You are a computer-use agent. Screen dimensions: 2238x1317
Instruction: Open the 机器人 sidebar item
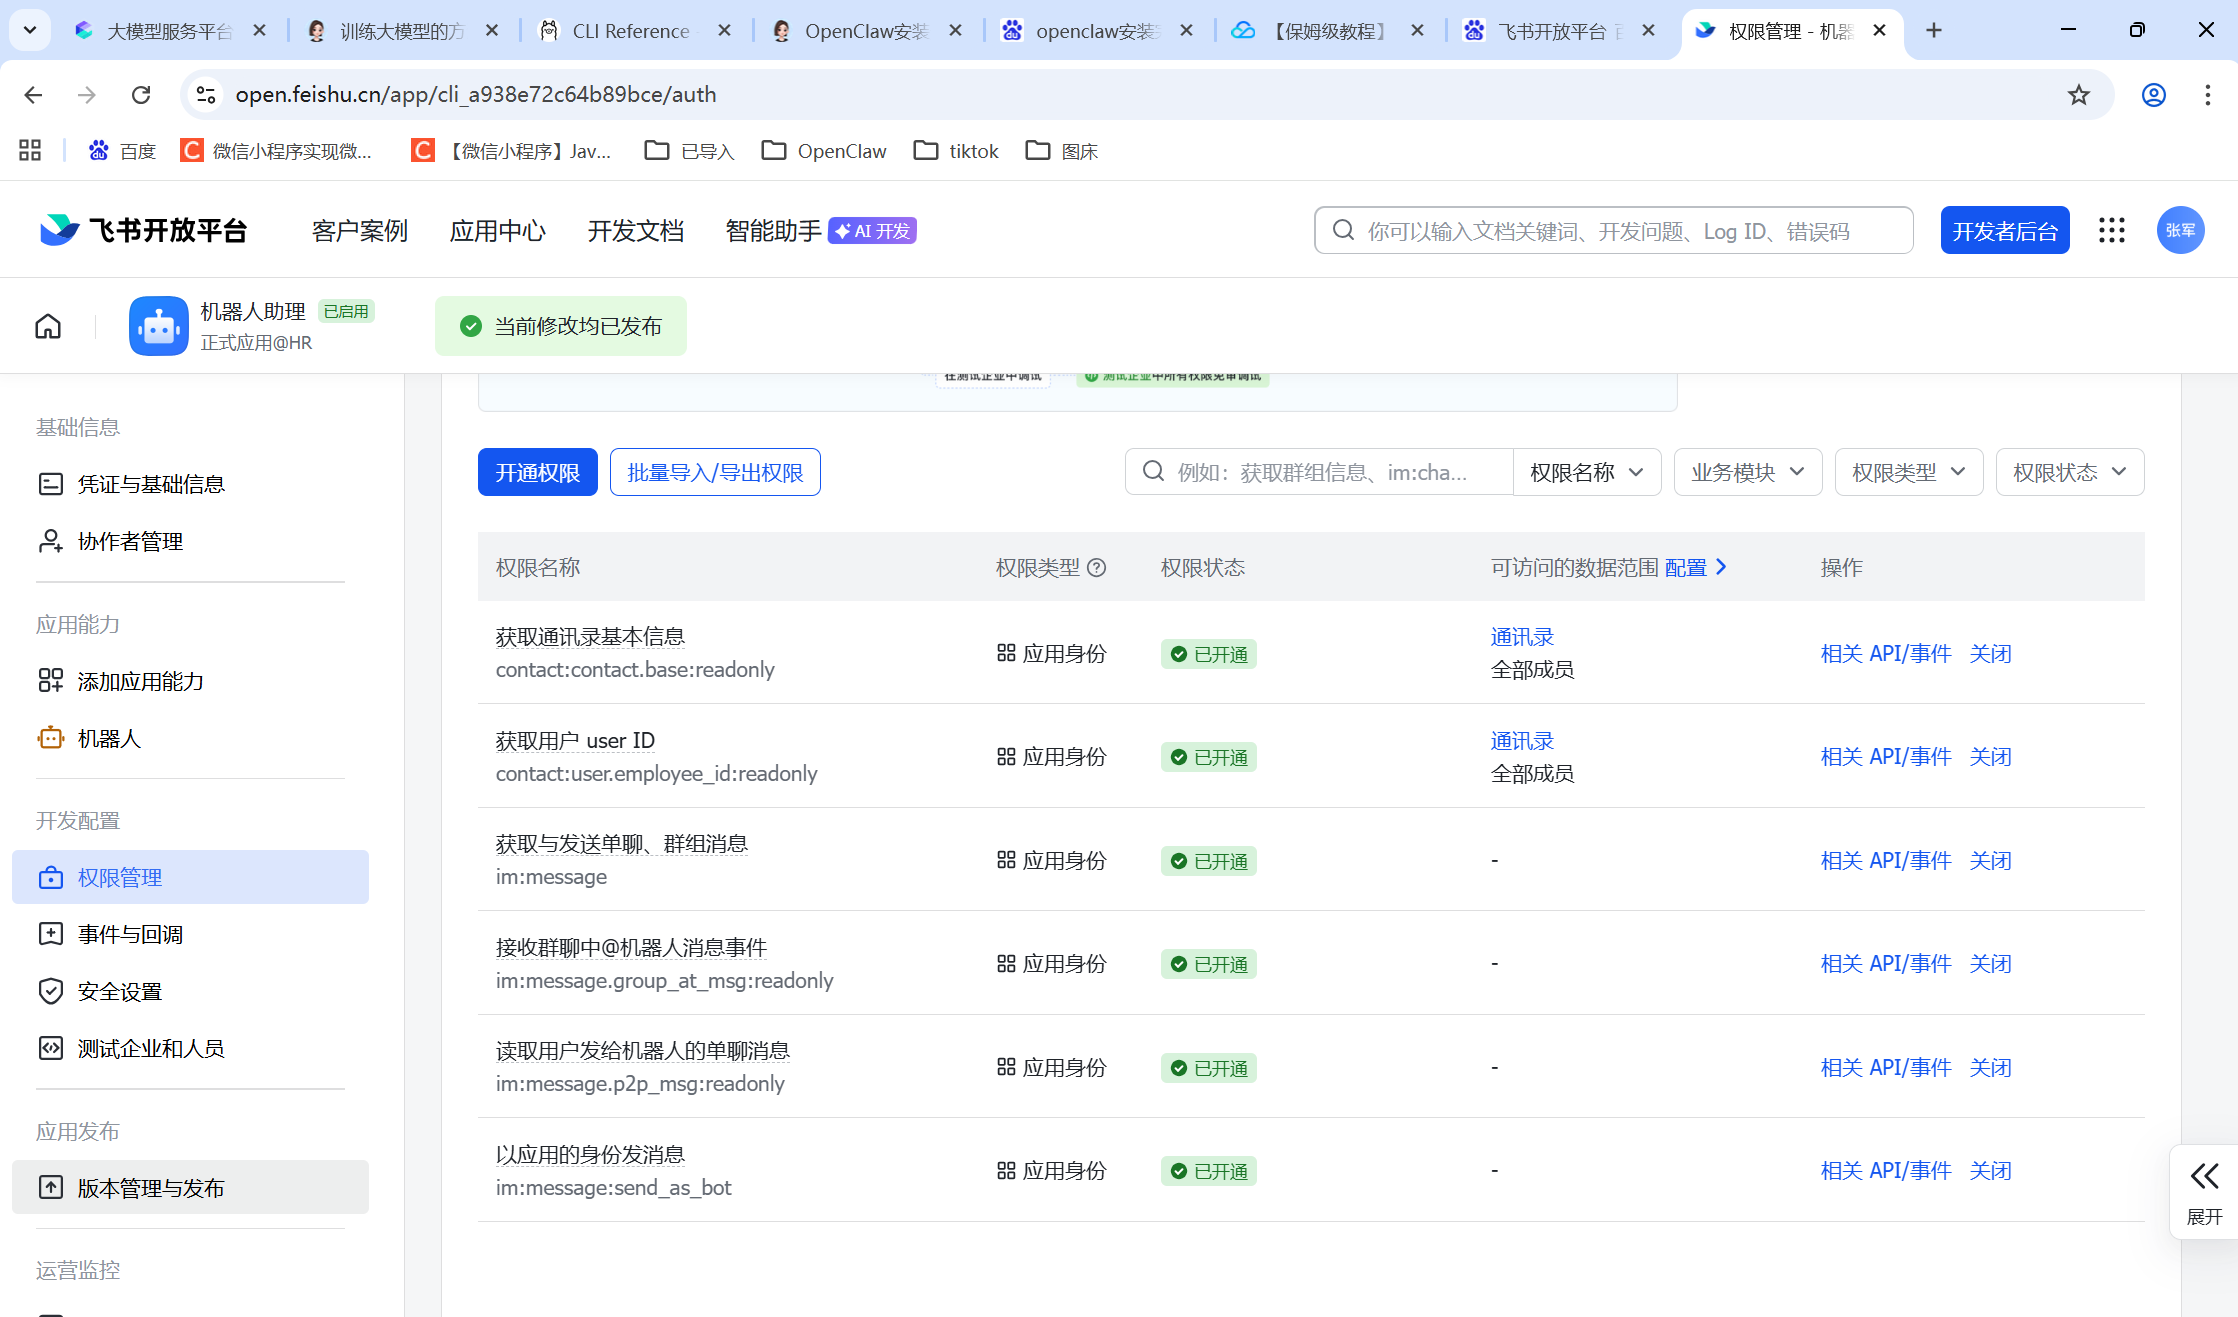coord(109,738)
